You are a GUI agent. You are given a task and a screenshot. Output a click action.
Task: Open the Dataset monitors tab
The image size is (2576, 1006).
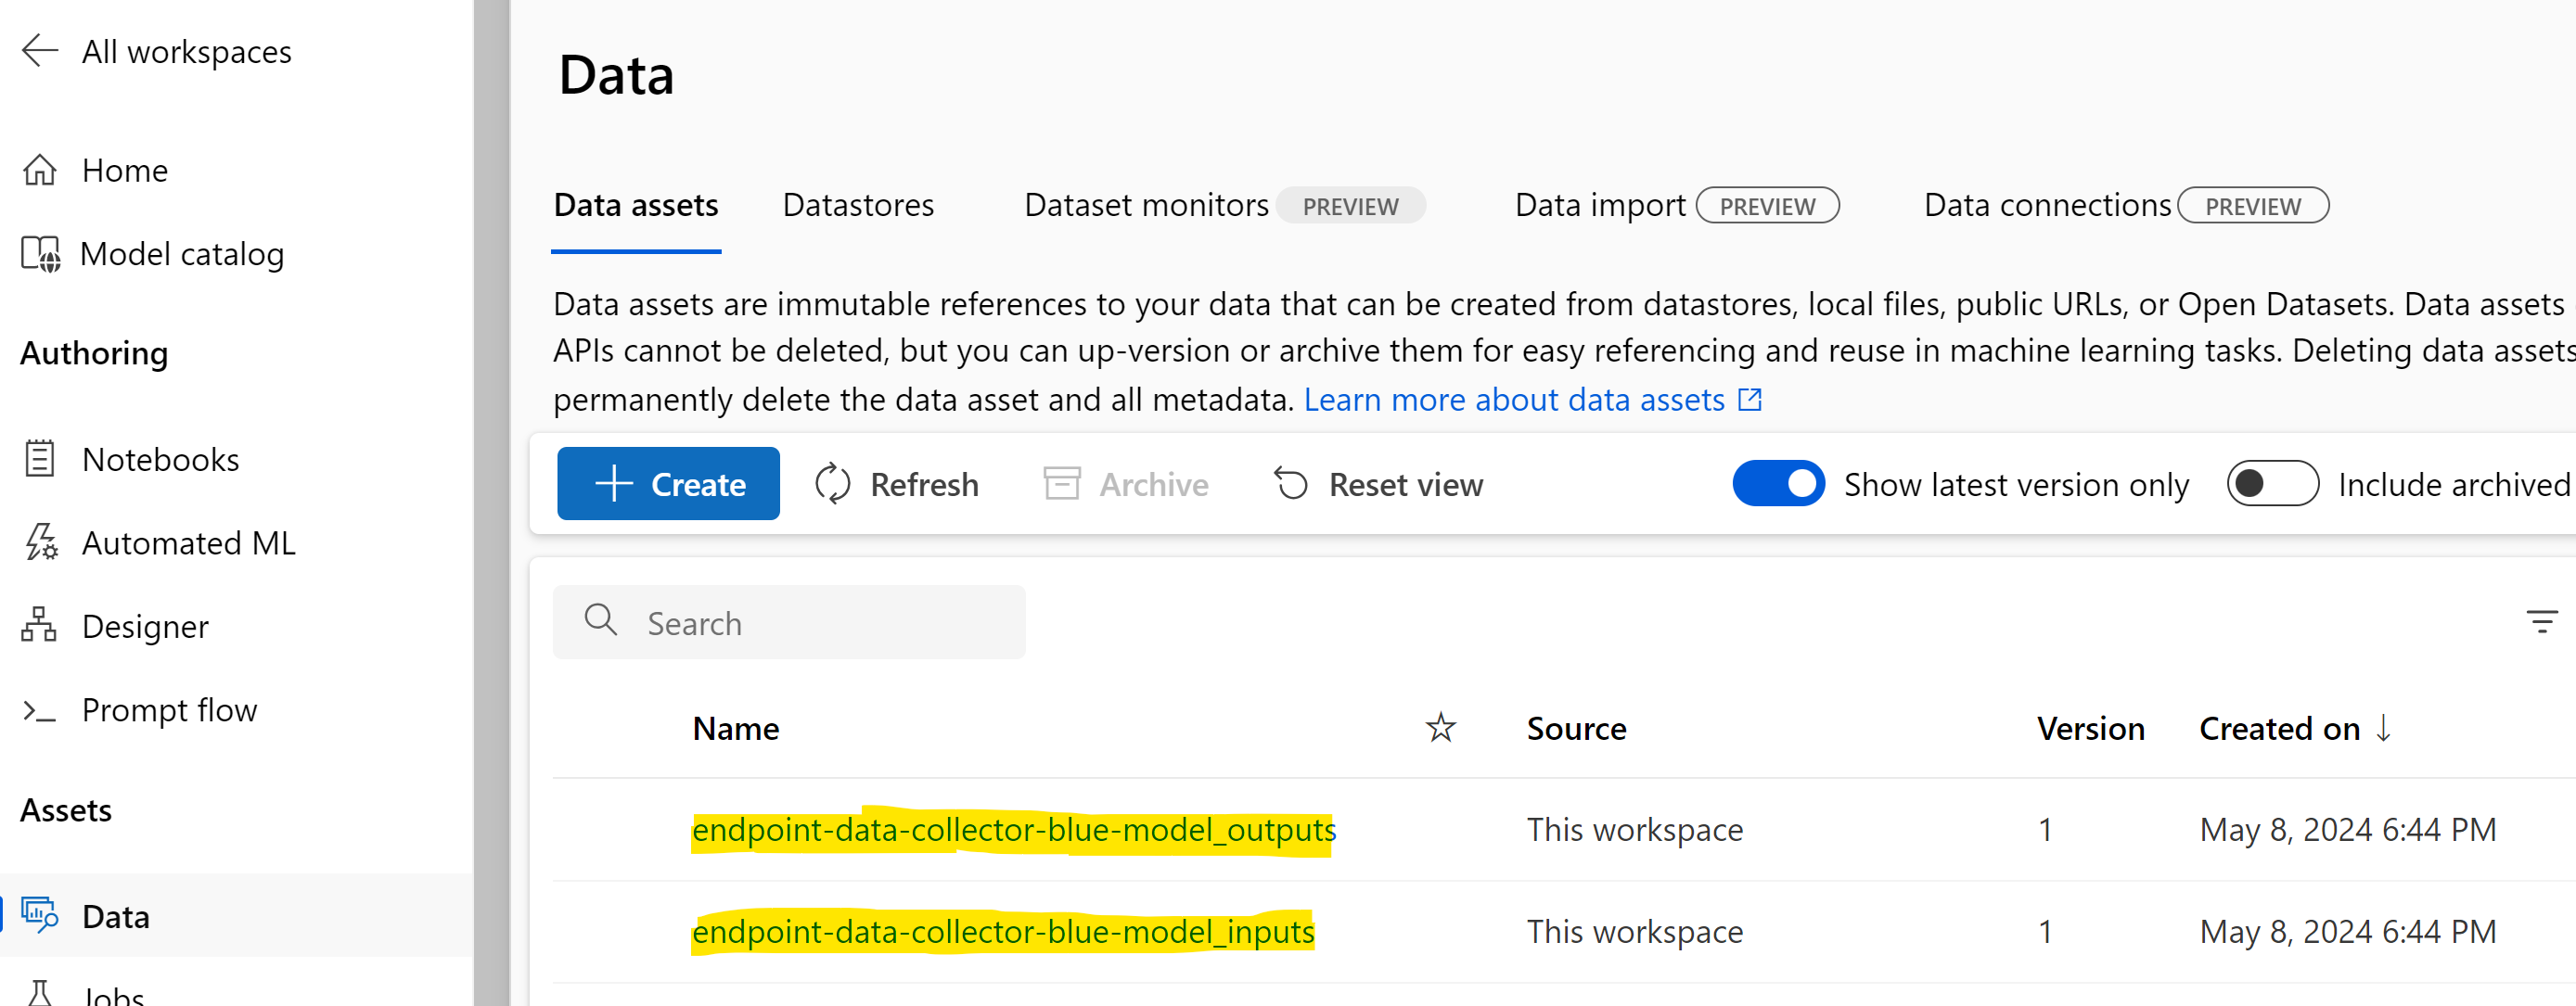1146,205
